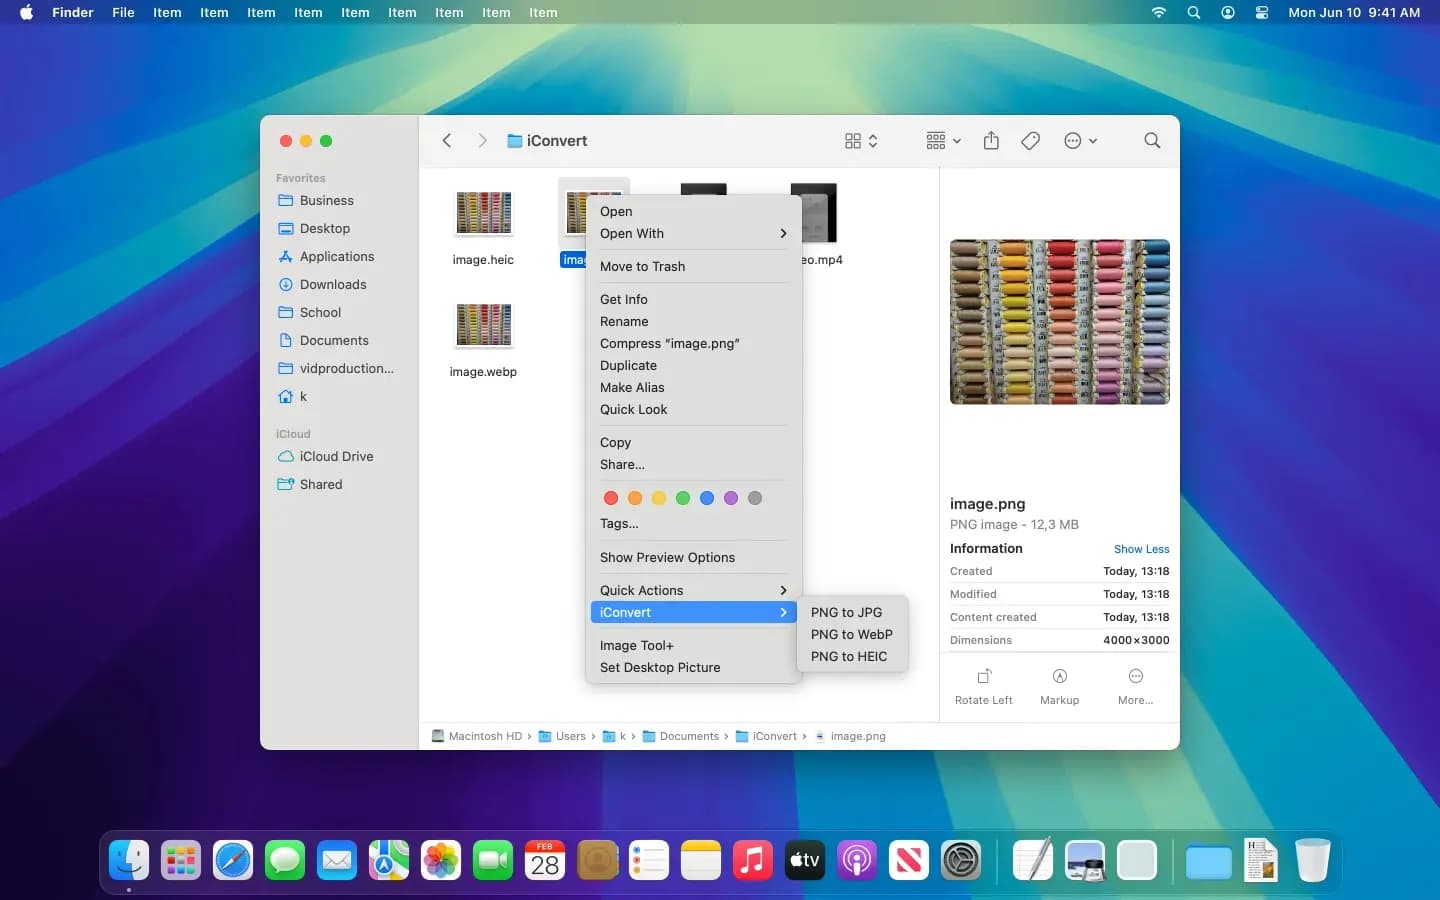
Task: Click Macintosh HD in the path bar
Action: click(x=478, y=737)
